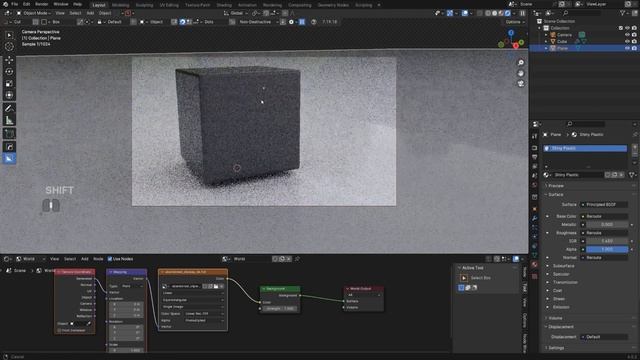Click the blue Z axis on navigation gizmo
The image size is (640, 360).
click(511, 33)
